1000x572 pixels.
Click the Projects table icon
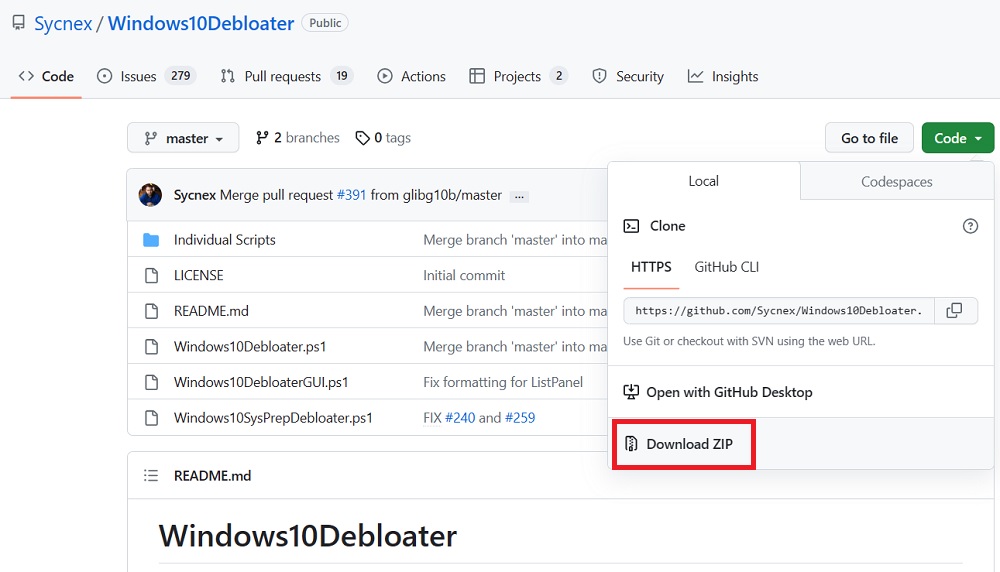[477, 77]
